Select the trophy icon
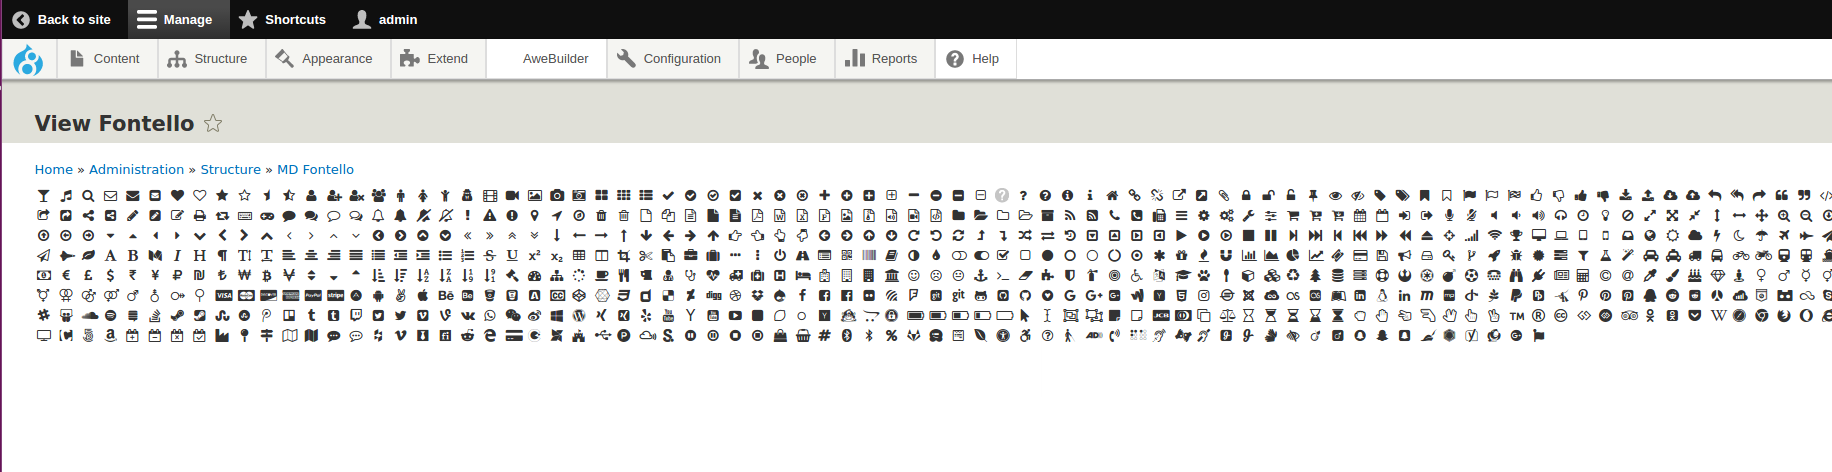This screenshot has height=472, width=1832. click(x=1516, y=235)
